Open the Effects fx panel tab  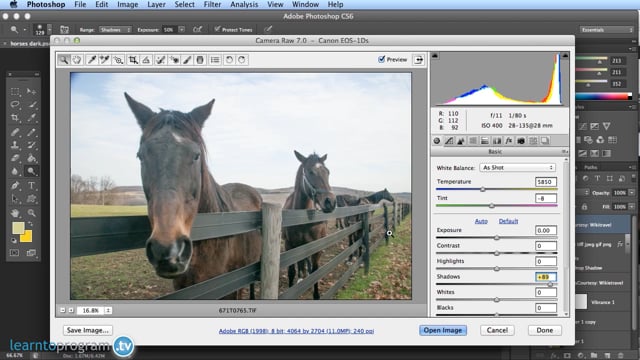[x=509, y=141]
